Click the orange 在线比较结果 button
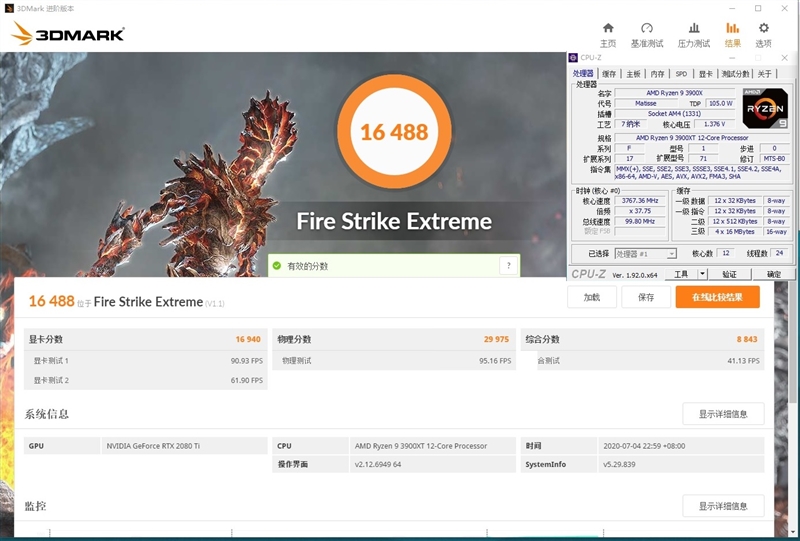The width and height of the screenshot is (800, 541). pos(717,297)
